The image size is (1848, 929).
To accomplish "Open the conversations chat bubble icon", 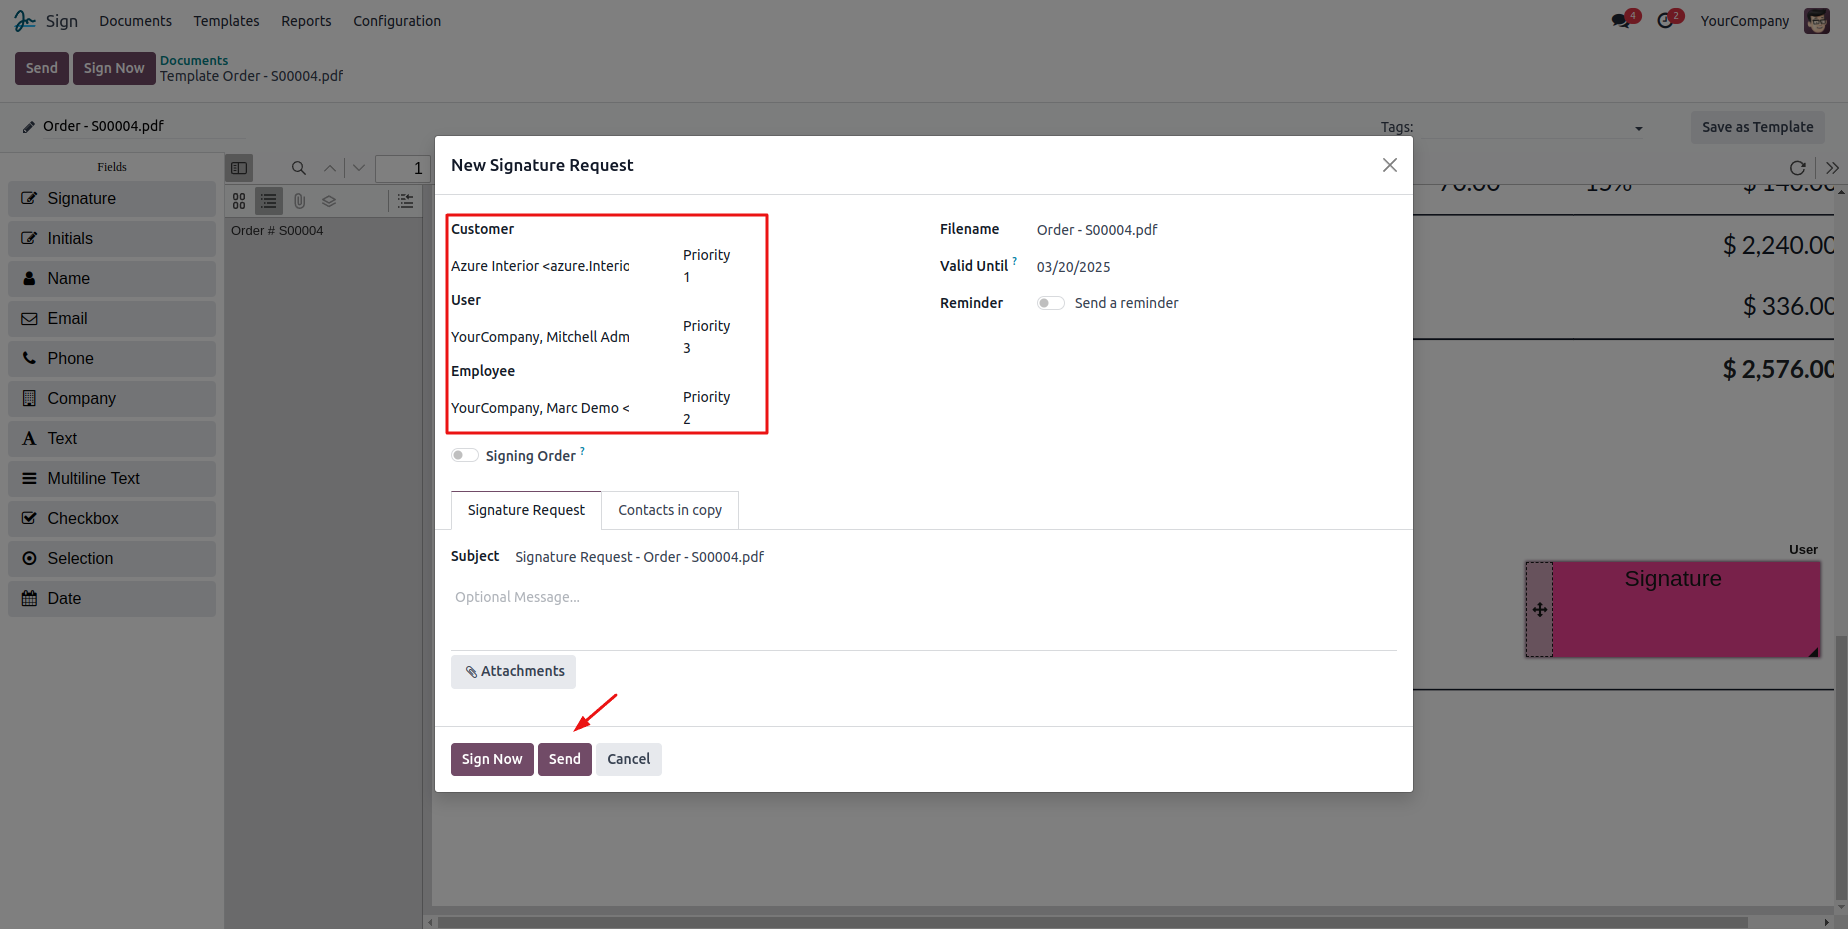I will tap(1621, 21).
